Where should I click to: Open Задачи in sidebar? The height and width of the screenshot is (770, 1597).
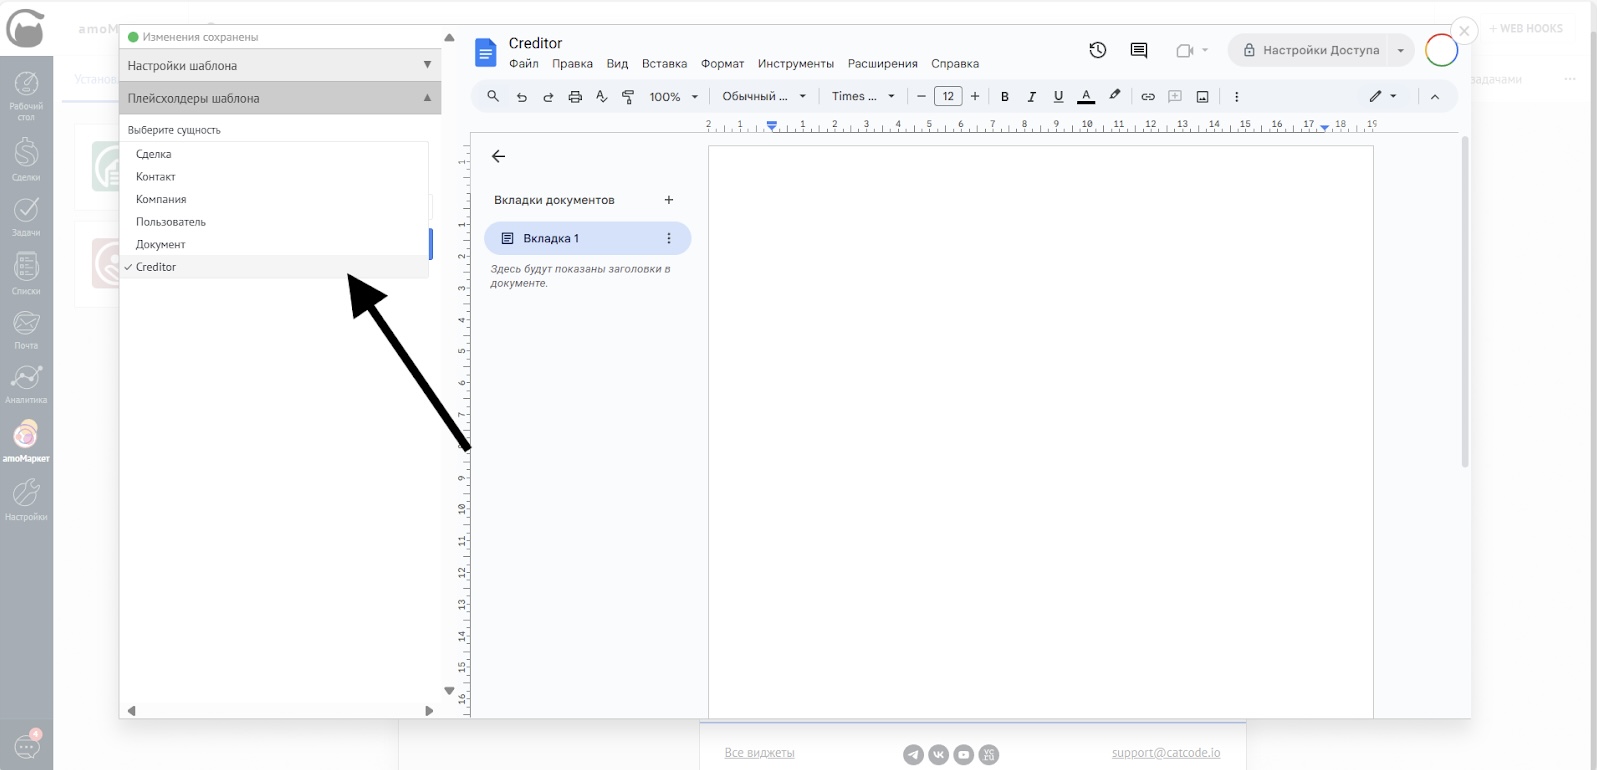(x=26, y=216)
